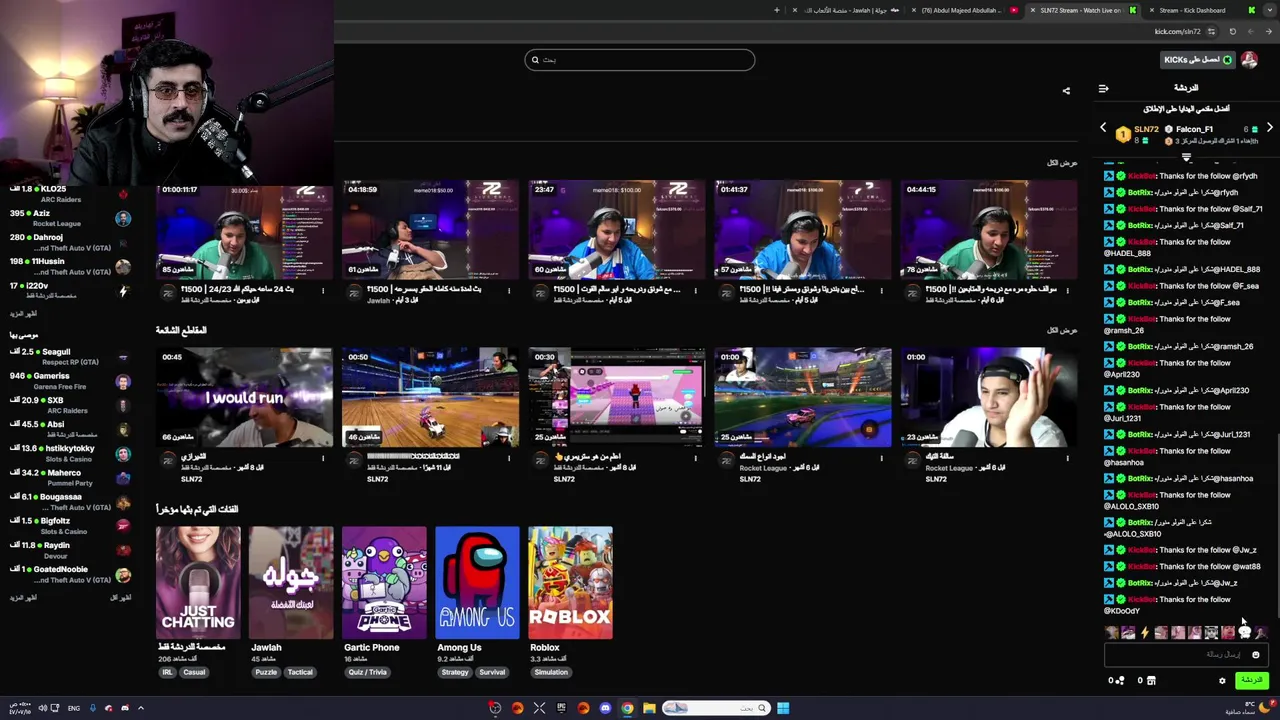Image resolution: width=1280 pixels, height=720 pixels.
Task: Open the Gartic Phone category card
Action: (x=384, y=582)
